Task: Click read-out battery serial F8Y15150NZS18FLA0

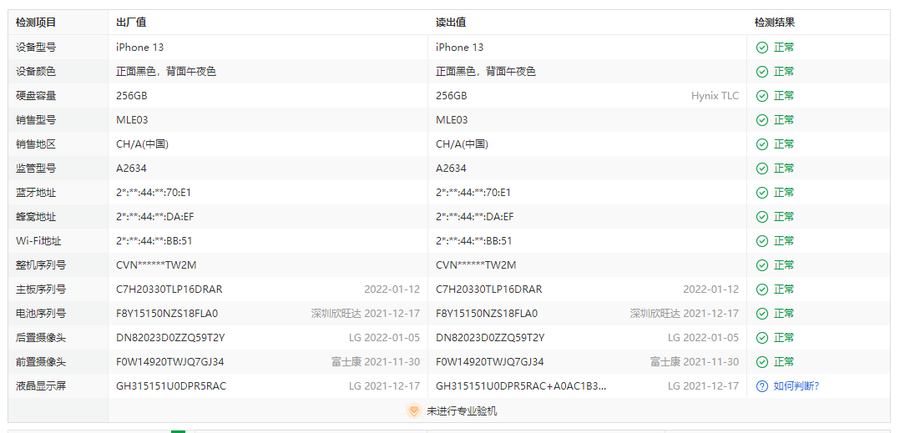Action: (487, 314)
